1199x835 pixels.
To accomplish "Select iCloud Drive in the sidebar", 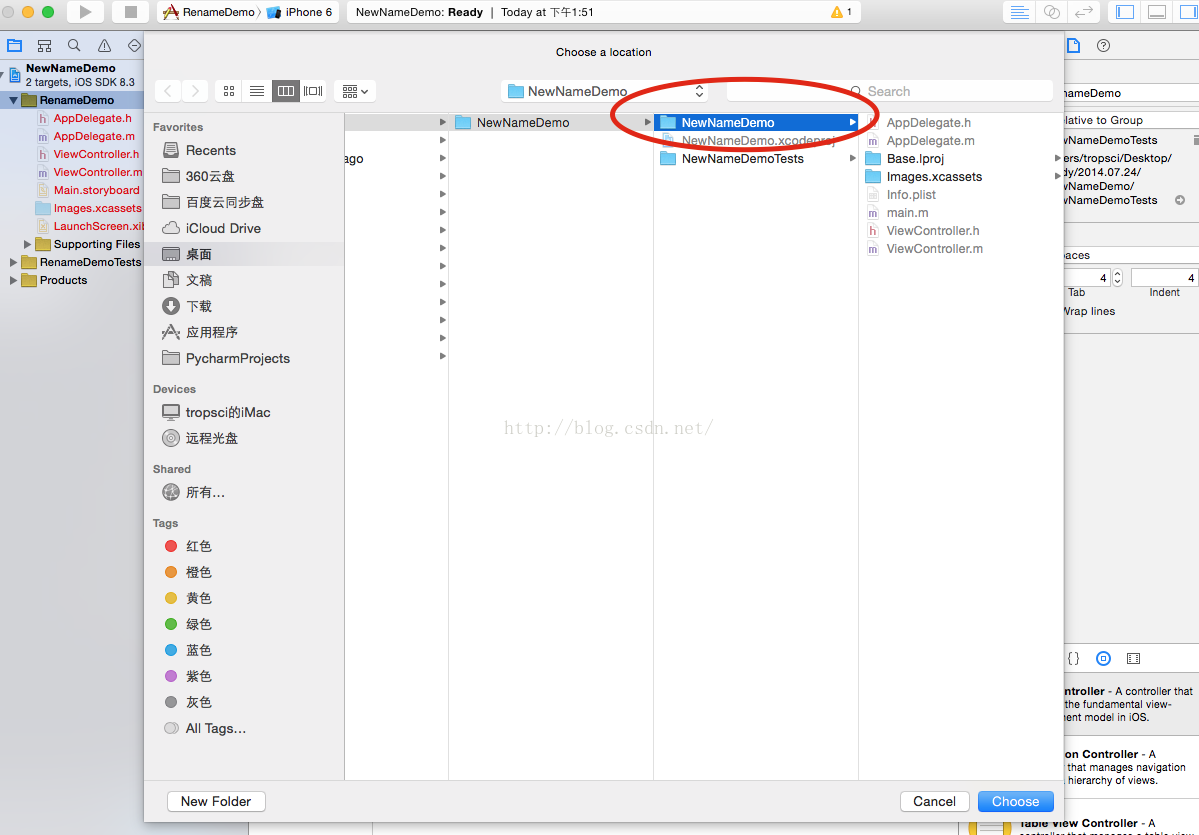I will [245, 229].
